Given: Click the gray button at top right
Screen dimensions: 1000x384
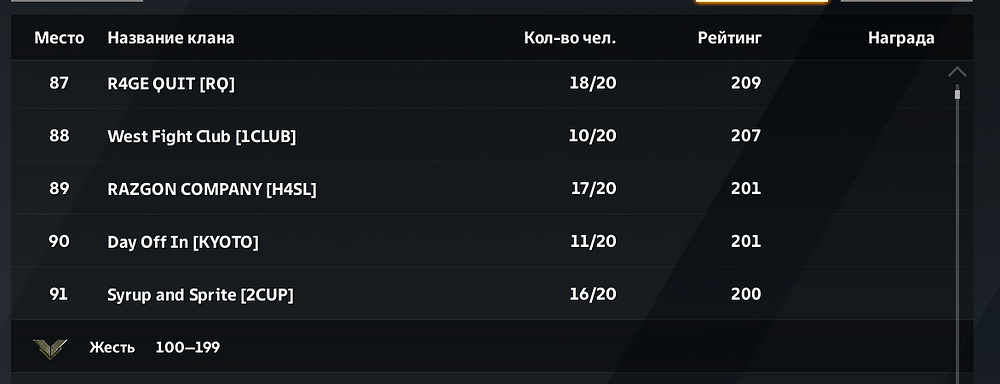Looking at the screenshot, I should coord(907,1).
